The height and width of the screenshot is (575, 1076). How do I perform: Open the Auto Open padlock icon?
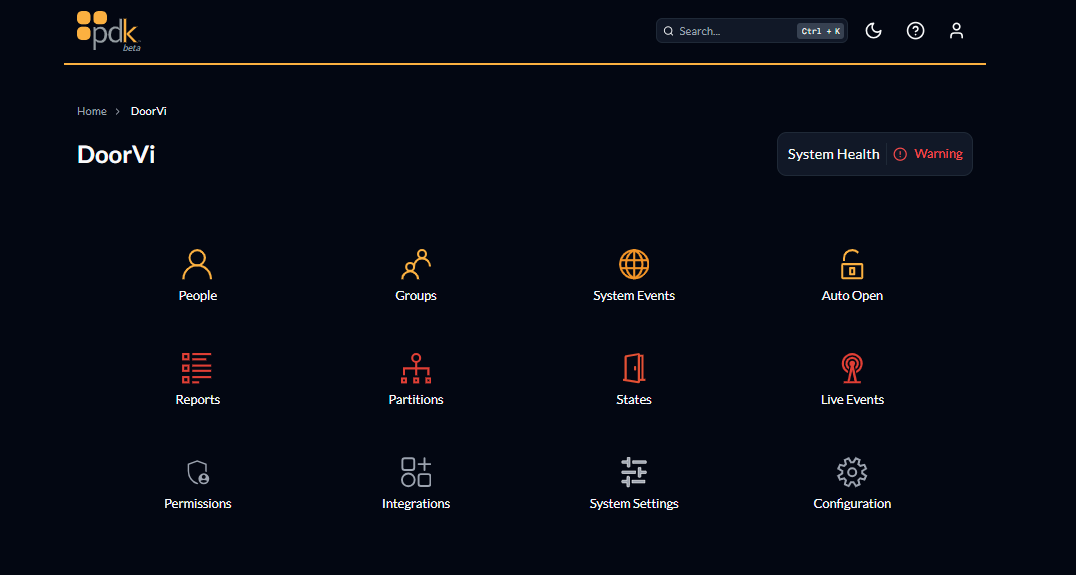click(x=852, y=264)
